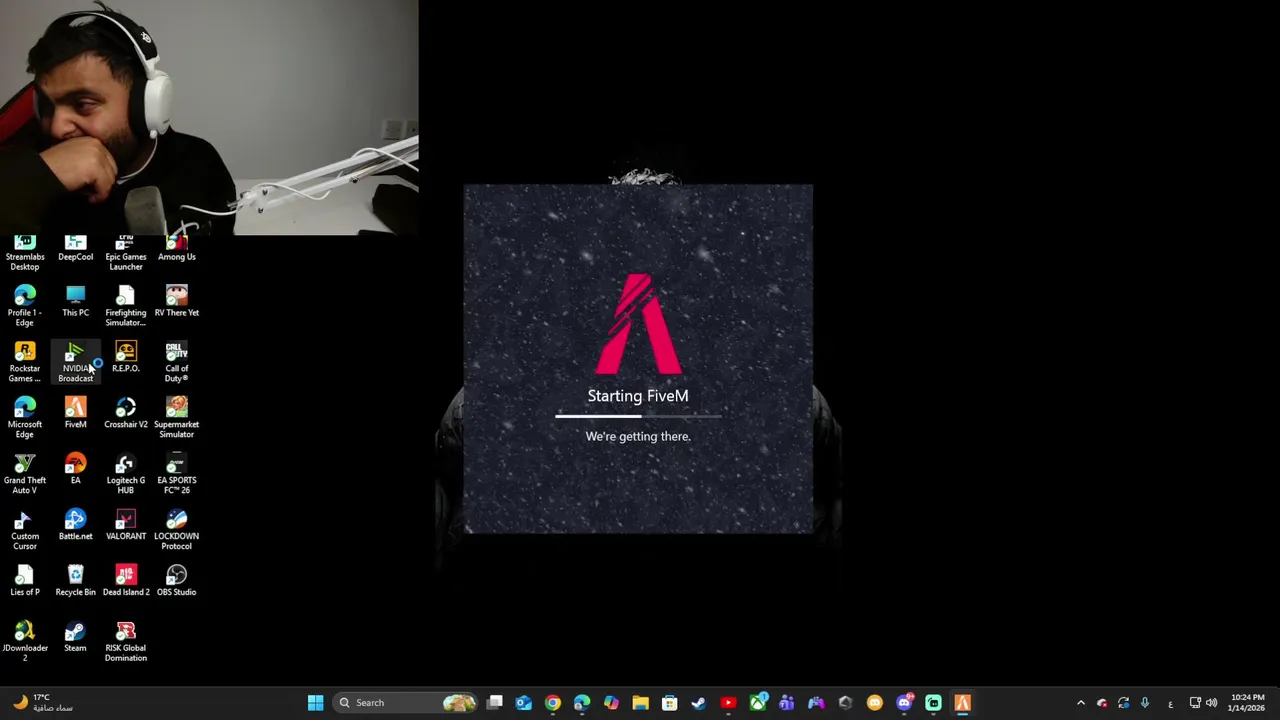Select Grand Theft Auto V icon
1280x720 pixels.
click(x=25, y=474)
